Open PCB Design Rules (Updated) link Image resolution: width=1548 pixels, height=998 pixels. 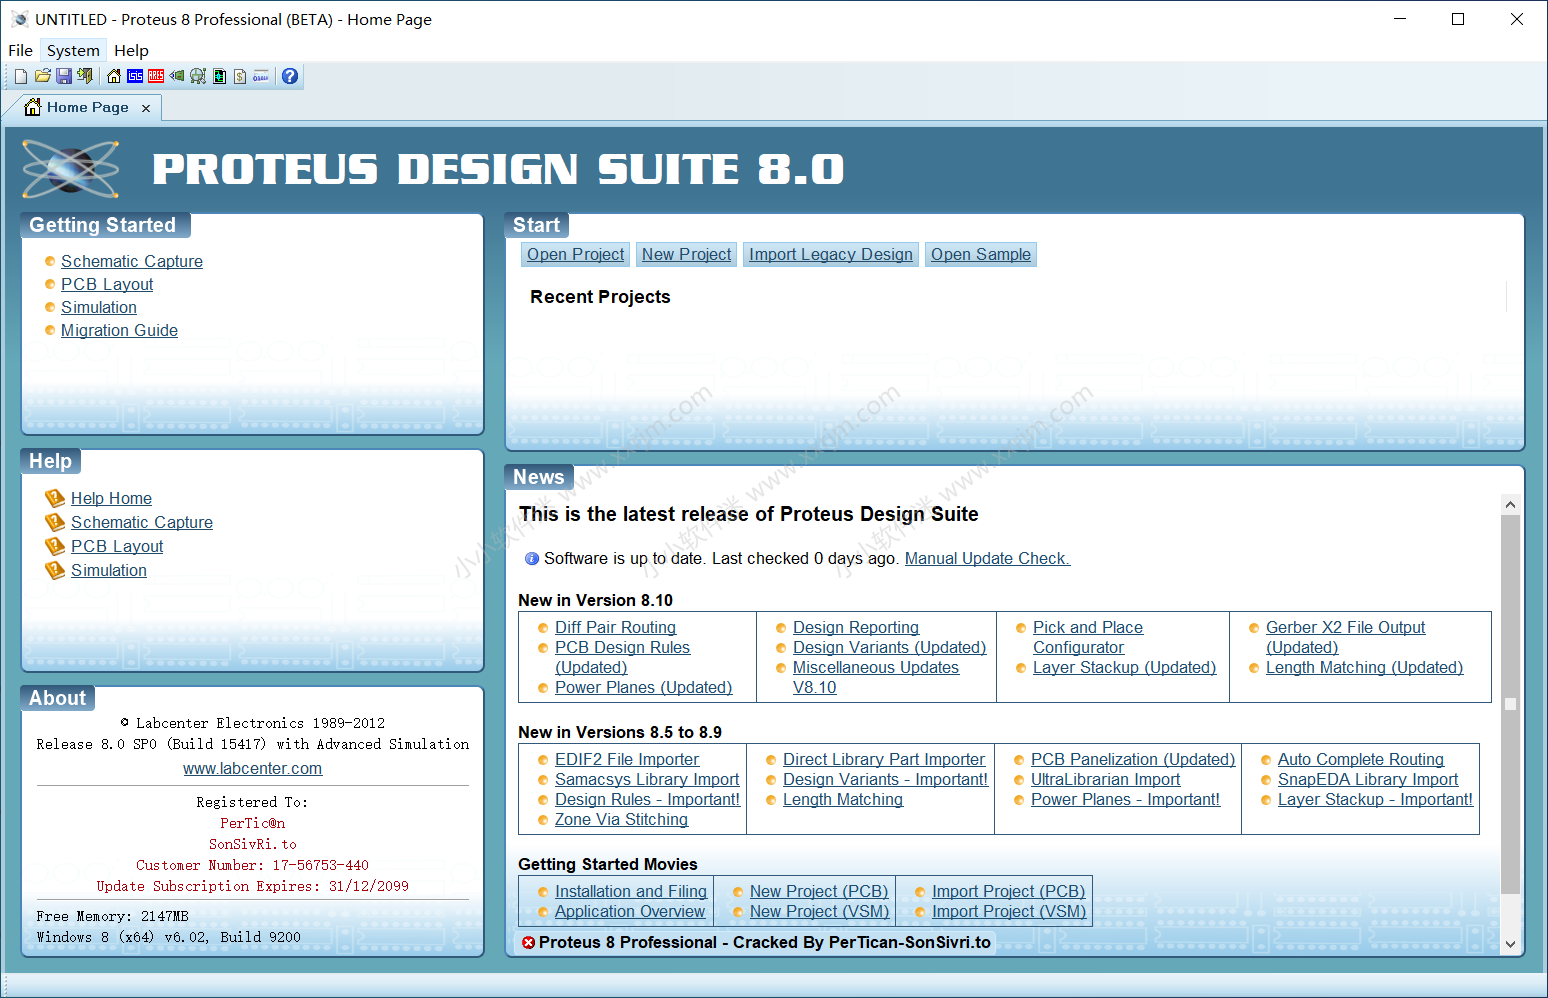coord(622,657)
